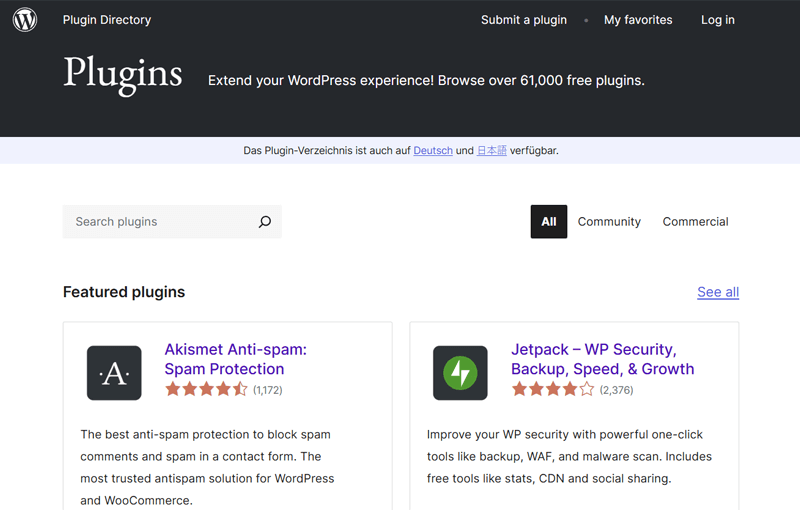Click the WordPress logo icon
800x510 pixels.
24,20
